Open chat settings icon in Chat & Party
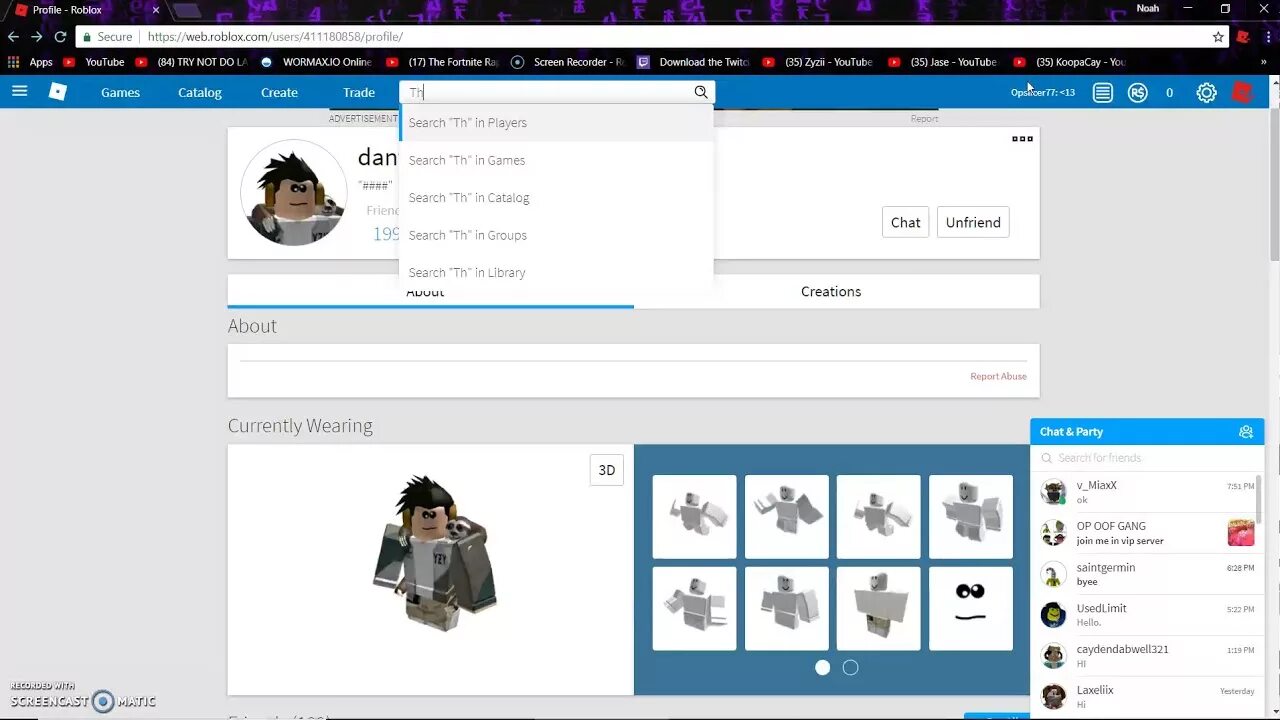Image resolution: width=1280 pixels, height=720 pixels. tap(1246, 432)
